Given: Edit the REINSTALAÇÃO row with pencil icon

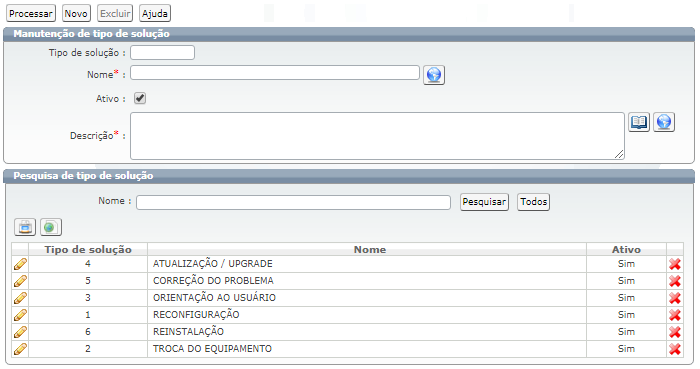Looking at the screenshot, I should 20,332.
